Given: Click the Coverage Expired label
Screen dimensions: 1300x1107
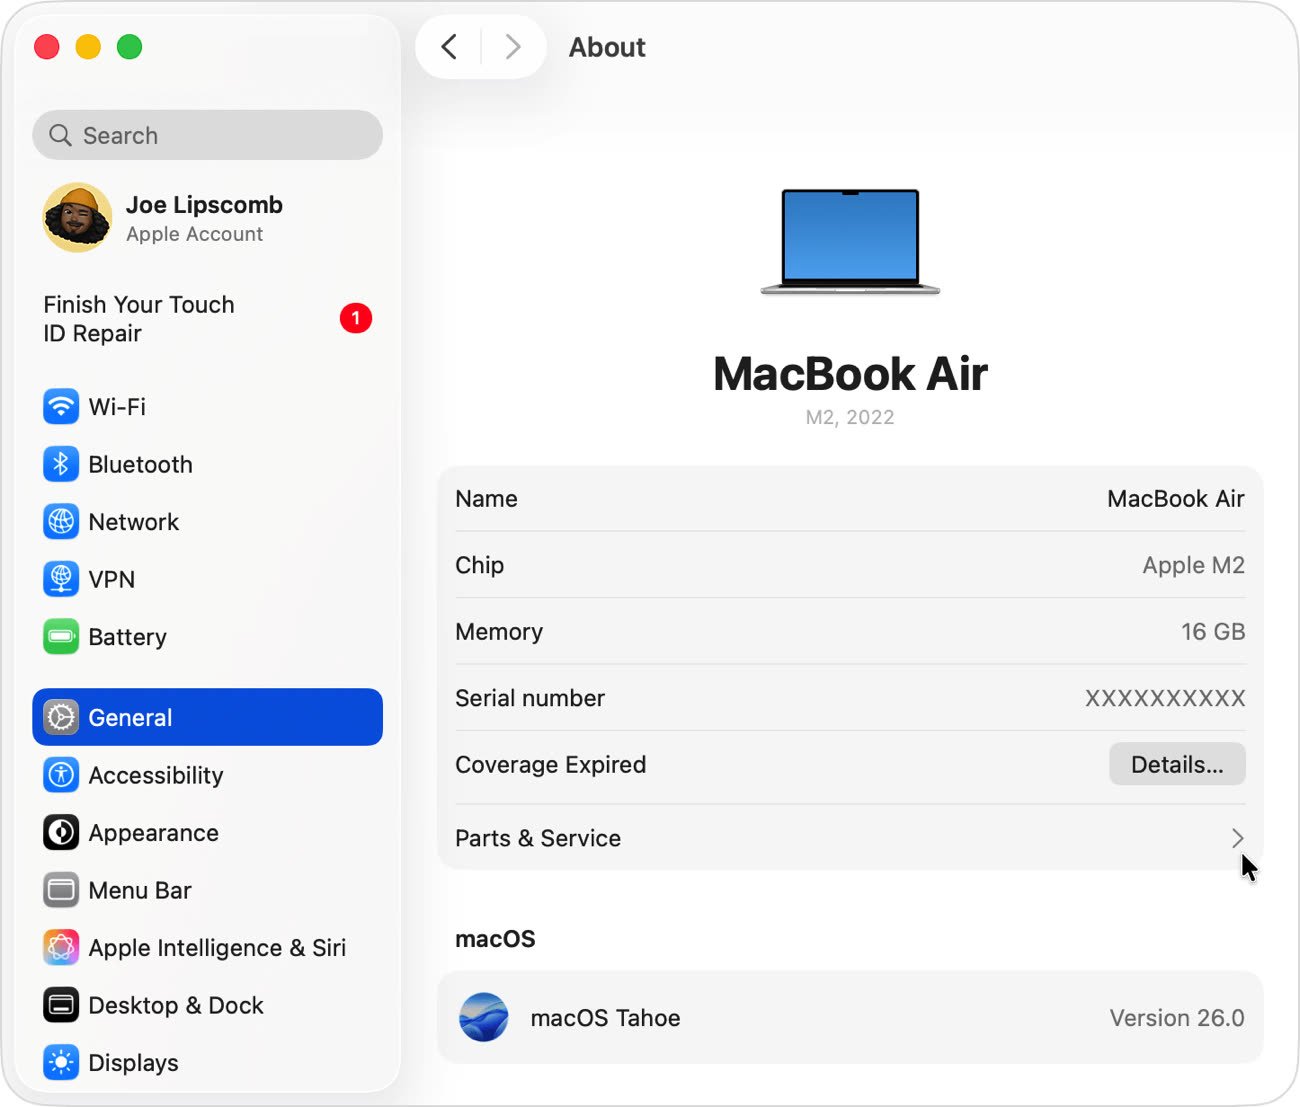Looking at the screenshot, I should [x=550, y=764].
